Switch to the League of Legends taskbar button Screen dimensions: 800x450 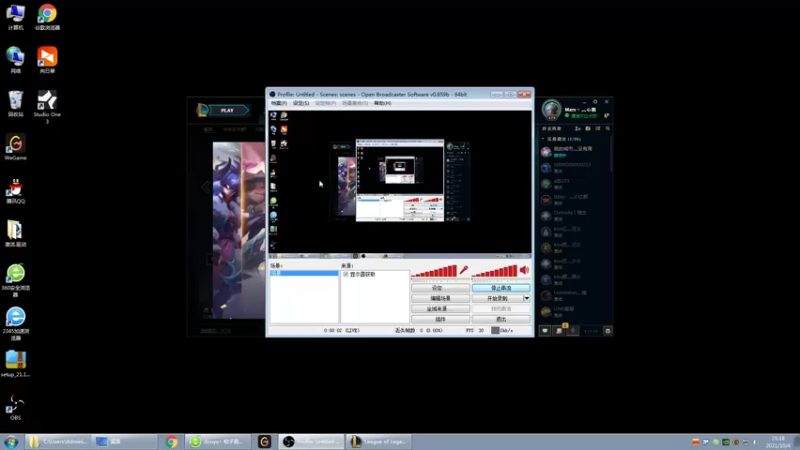click(378, 441)
